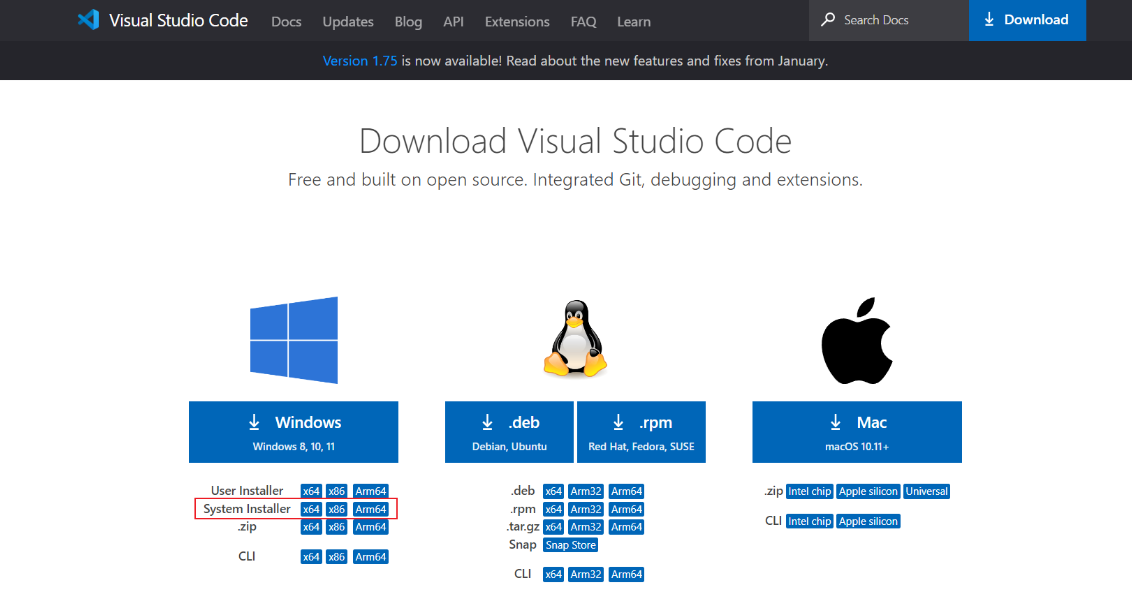This screenshot has height=591, width=1132.
Task: Download Windows .zip x86
Action: click(336, 527)
